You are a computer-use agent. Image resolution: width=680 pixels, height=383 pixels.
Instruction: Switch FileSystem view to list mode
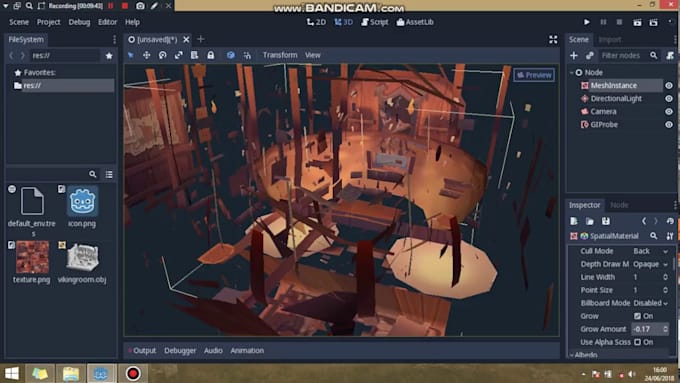pyautogui.click(x=109, y=174)
